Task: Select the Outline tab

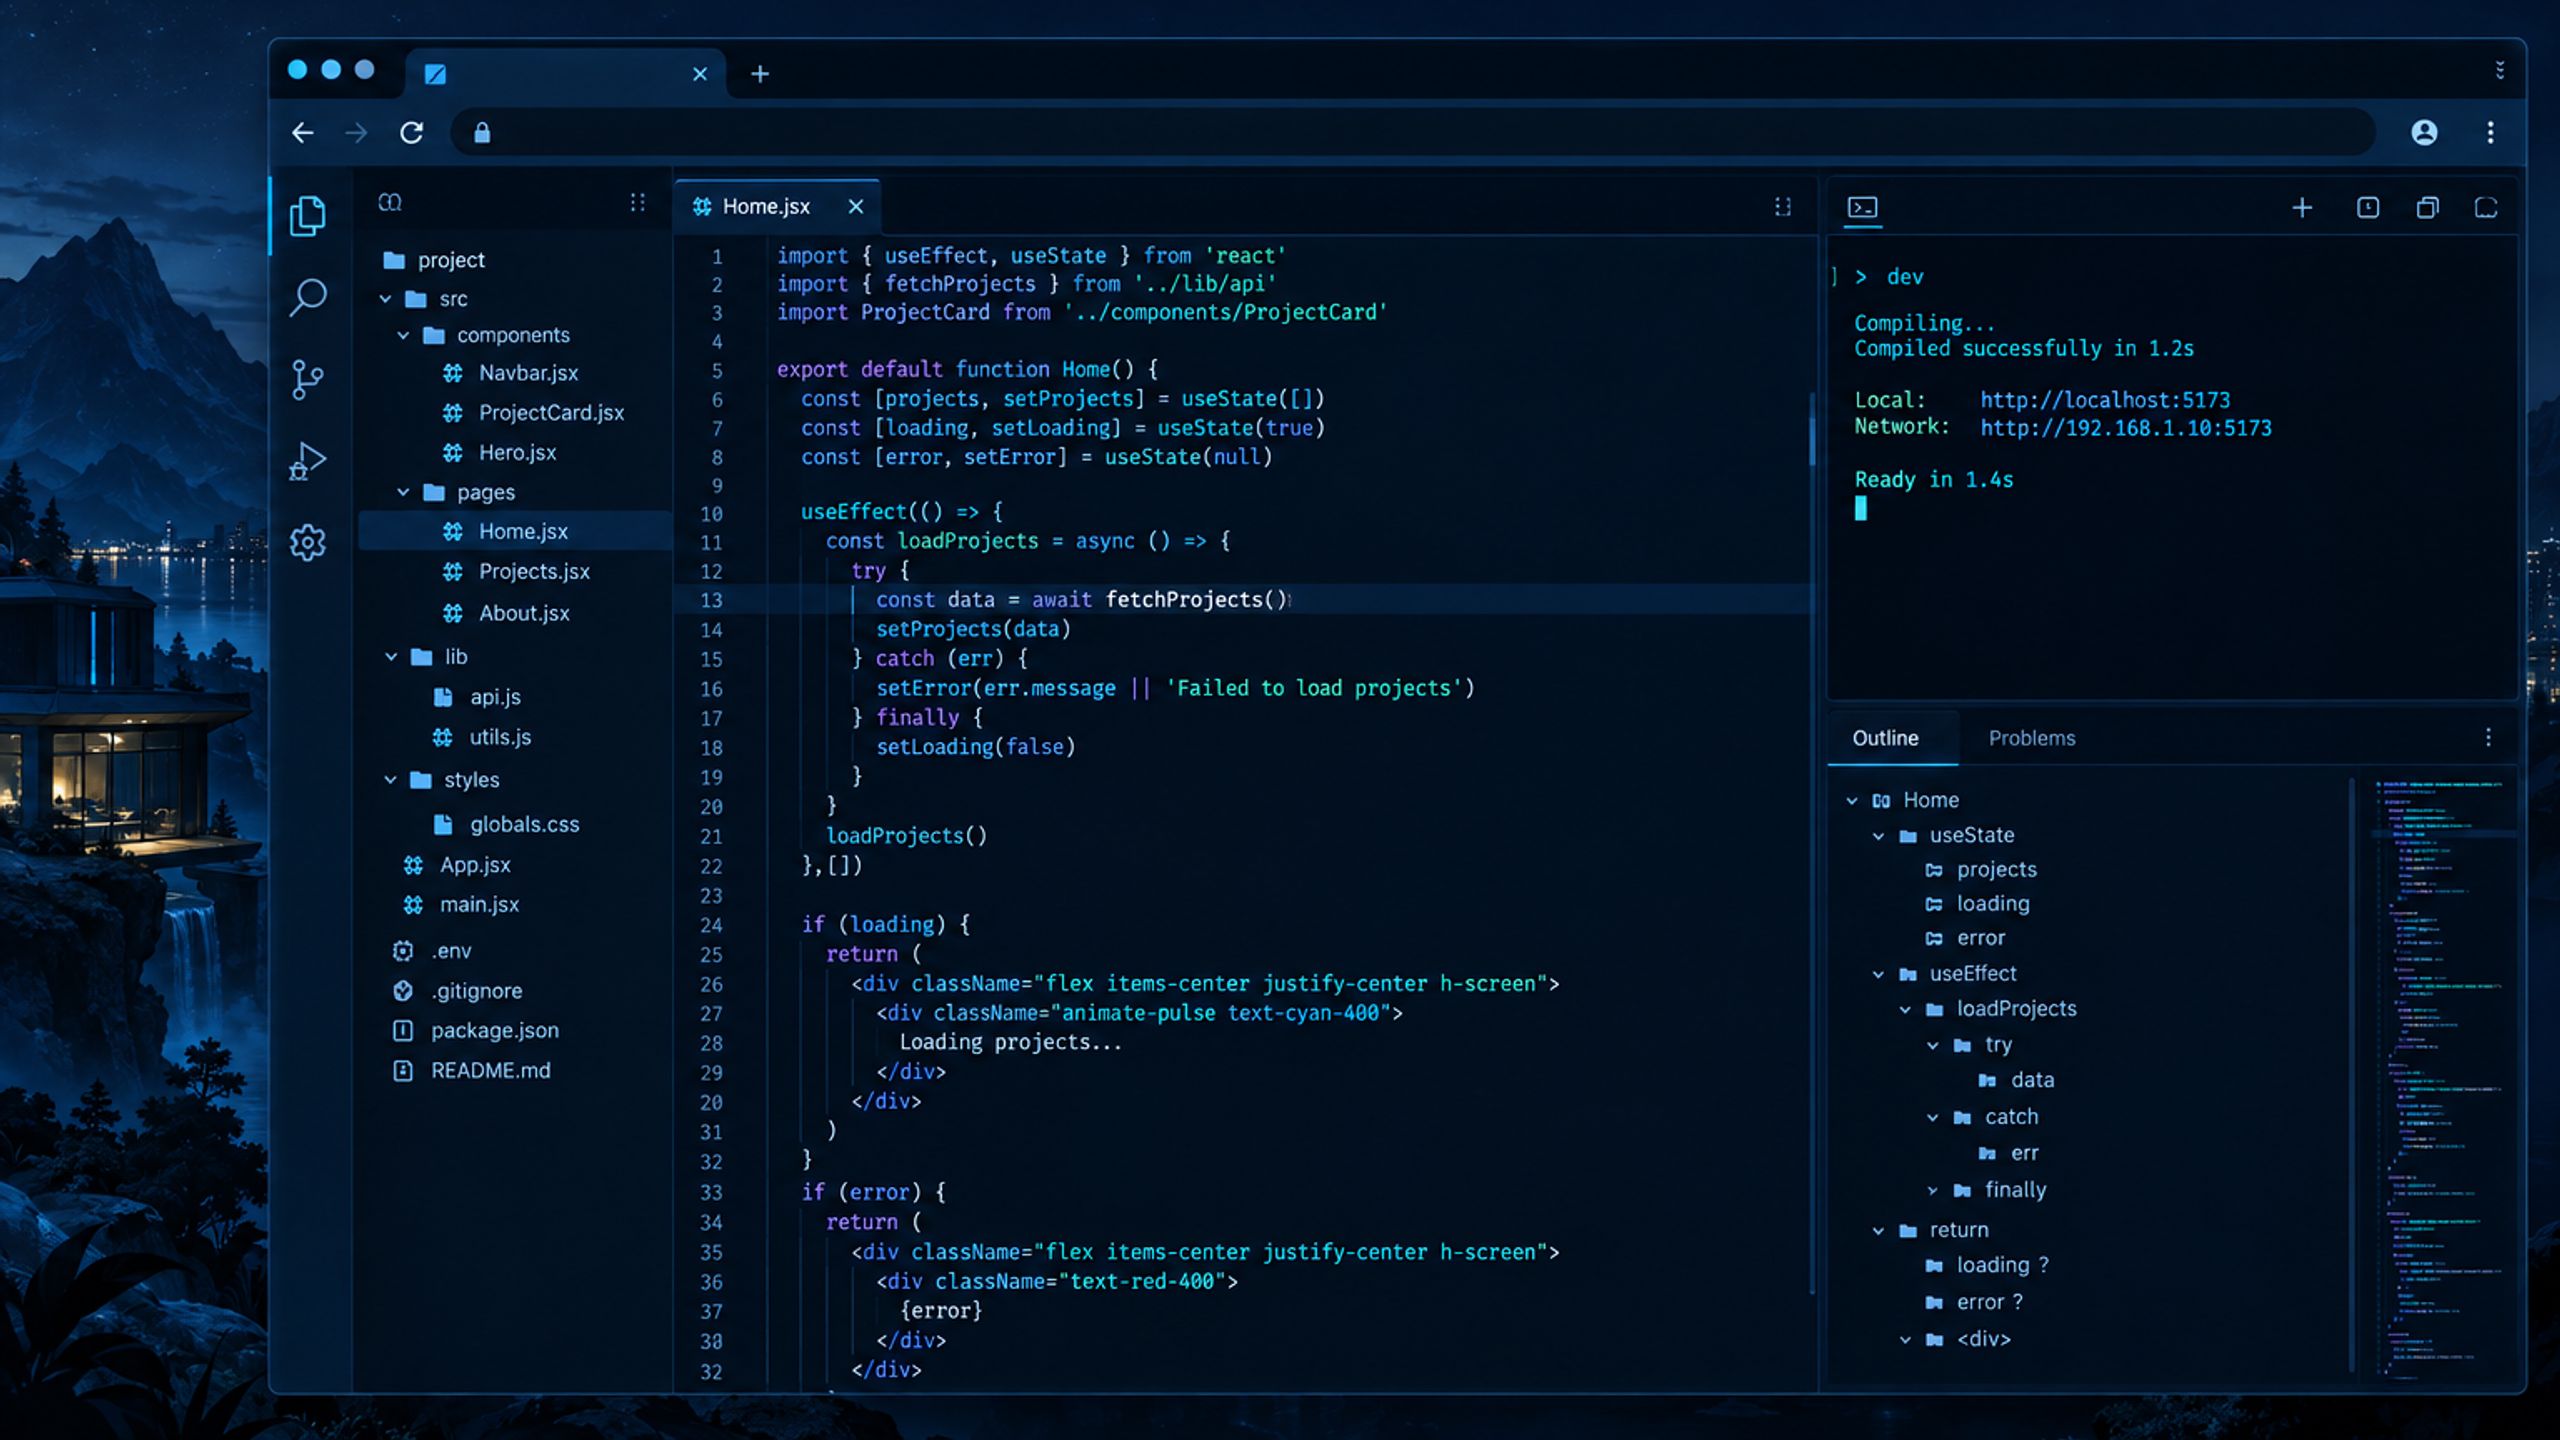Action: point(1885,738)
